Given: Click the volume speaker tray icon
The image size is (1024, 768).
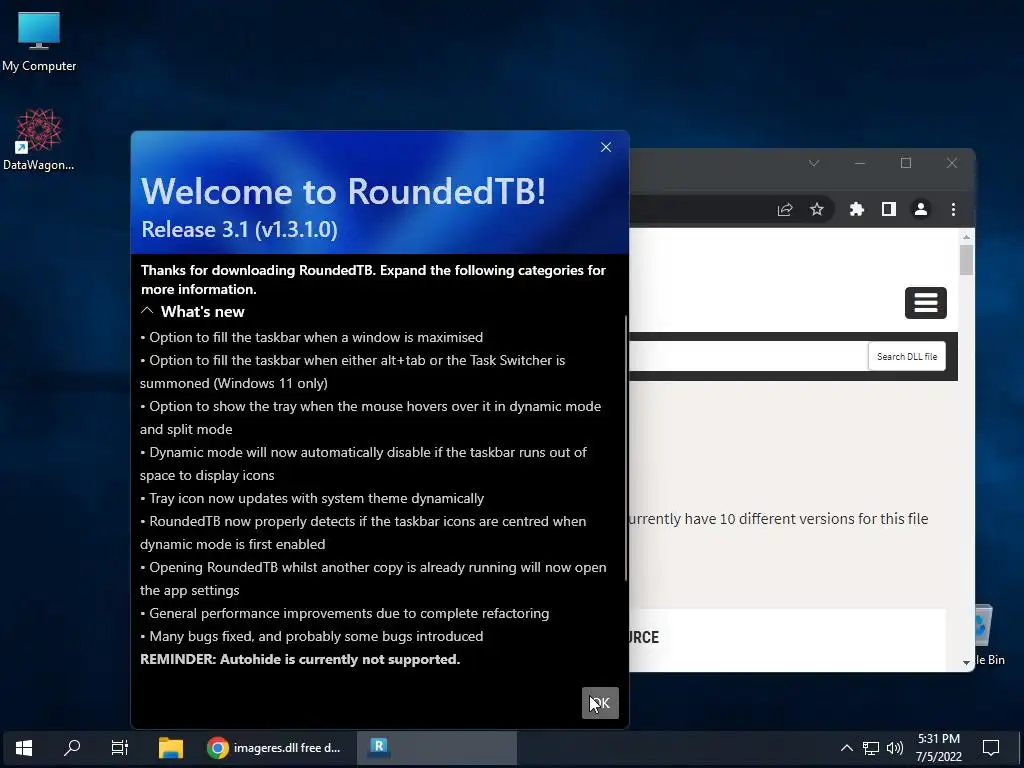Looking at the screenshot, I should pos(895,748).
